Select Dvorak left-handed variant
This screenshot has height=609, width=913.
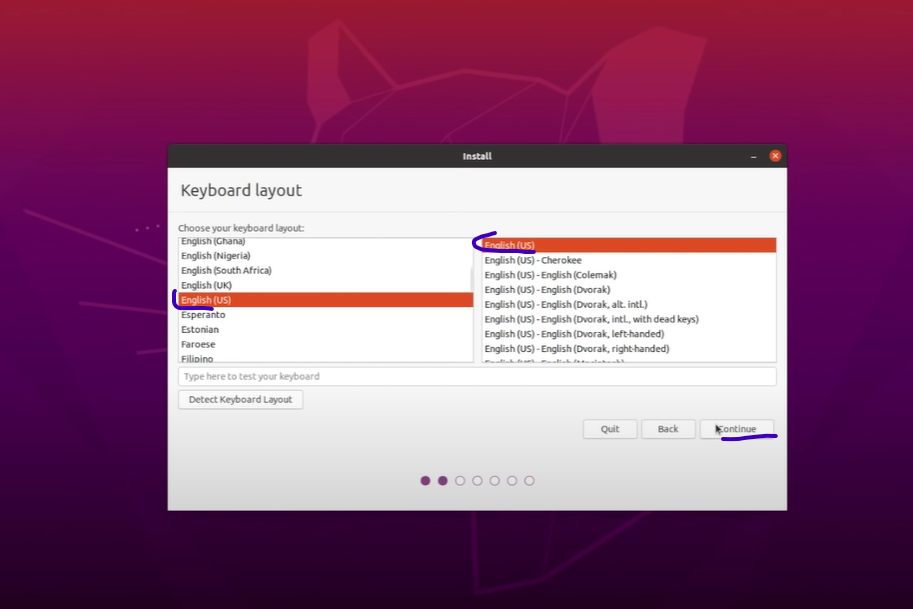coord(574,334)
